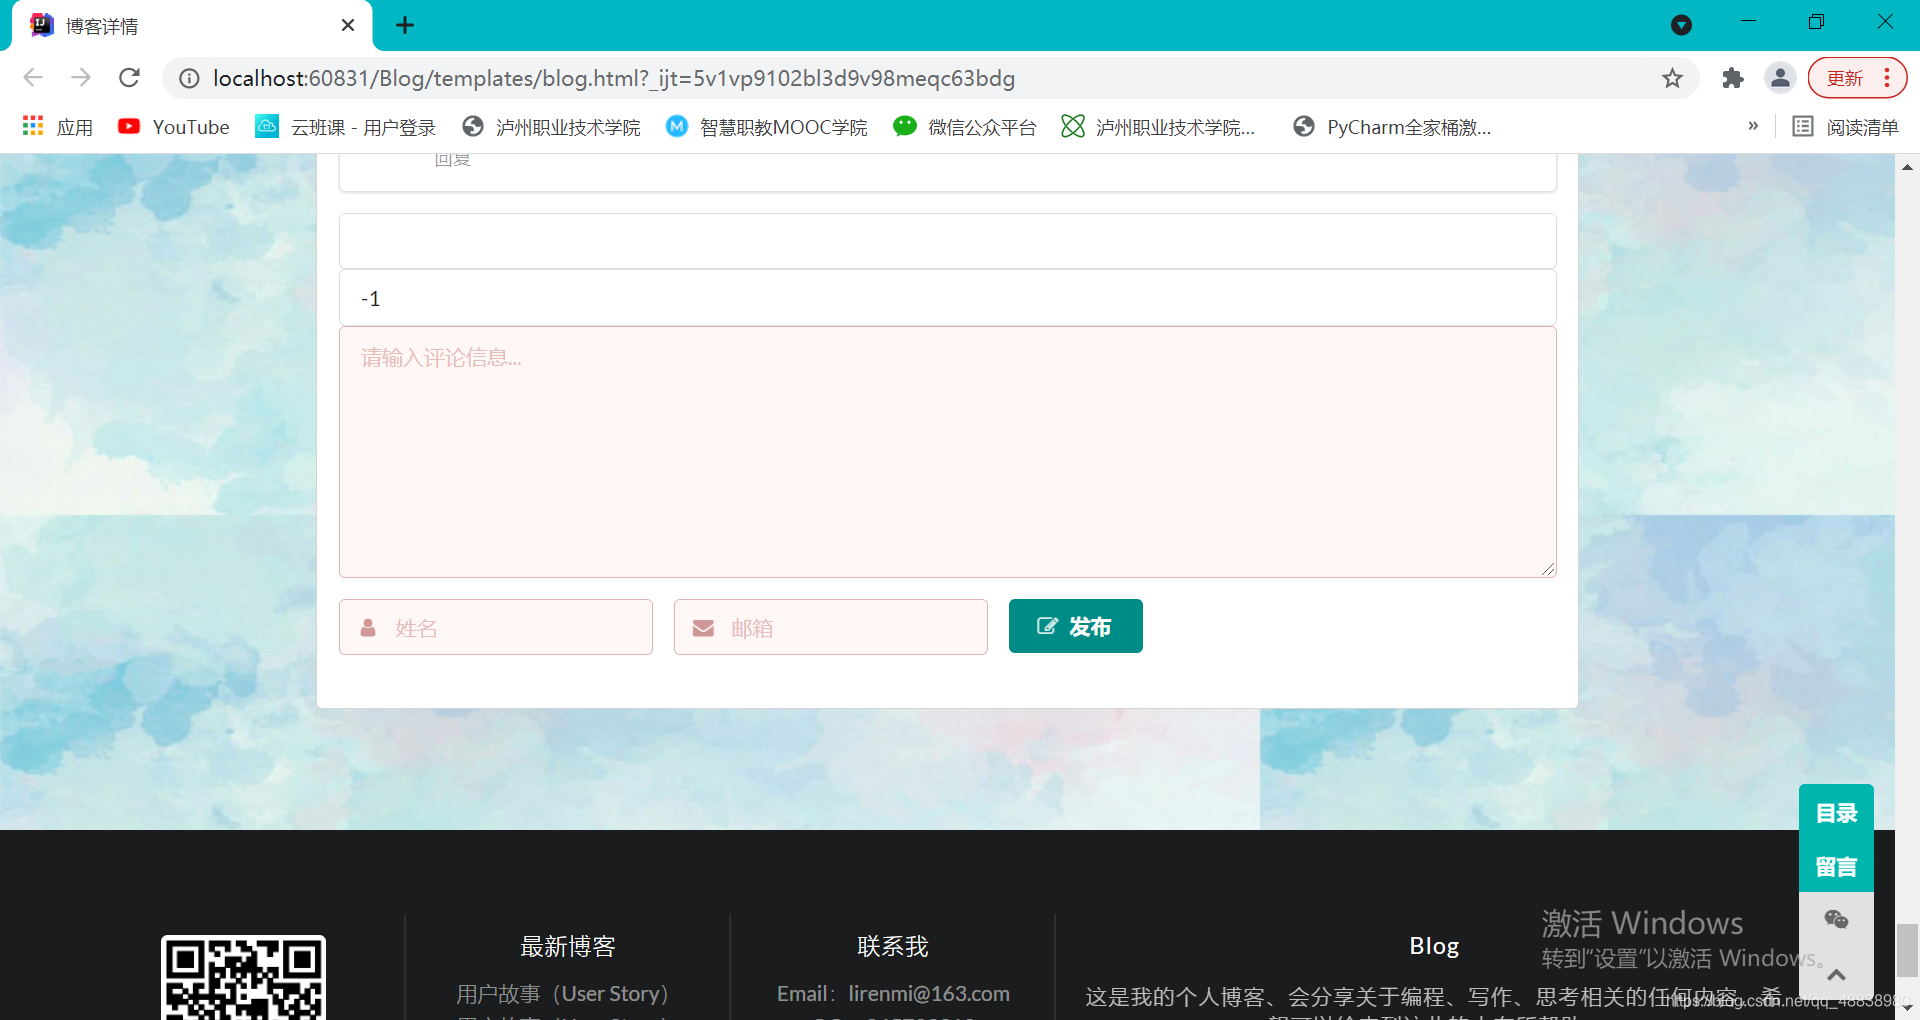
Task: Open the WeChat icon on the floating sidebar
Action: click(x=1836, y=921)
